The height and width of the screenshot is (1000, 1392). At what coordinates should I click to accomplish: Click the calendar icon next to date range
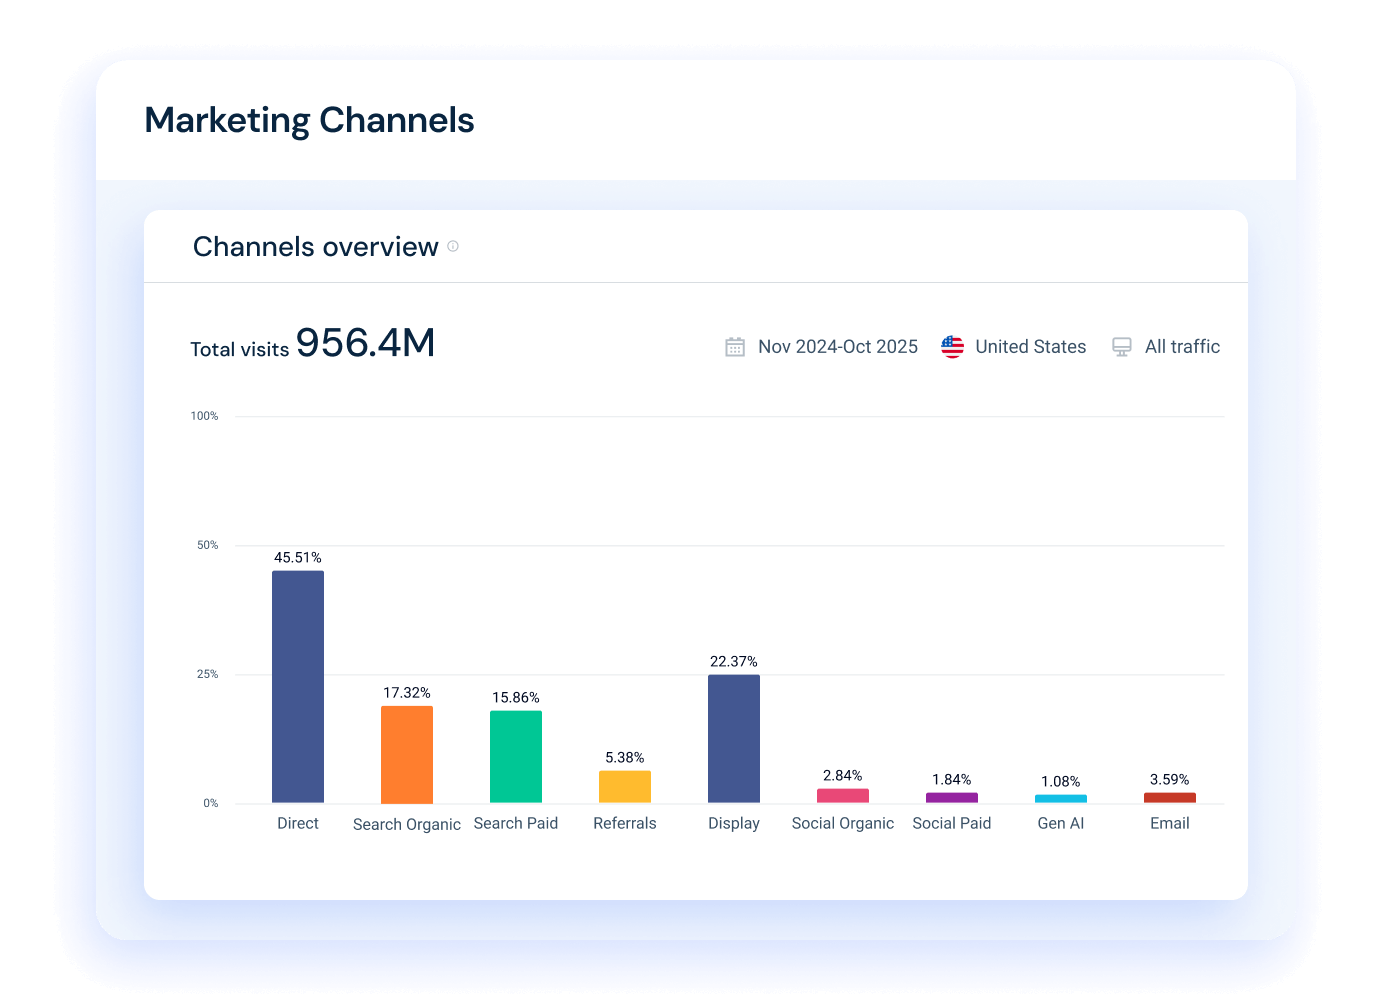pos(735,346)
